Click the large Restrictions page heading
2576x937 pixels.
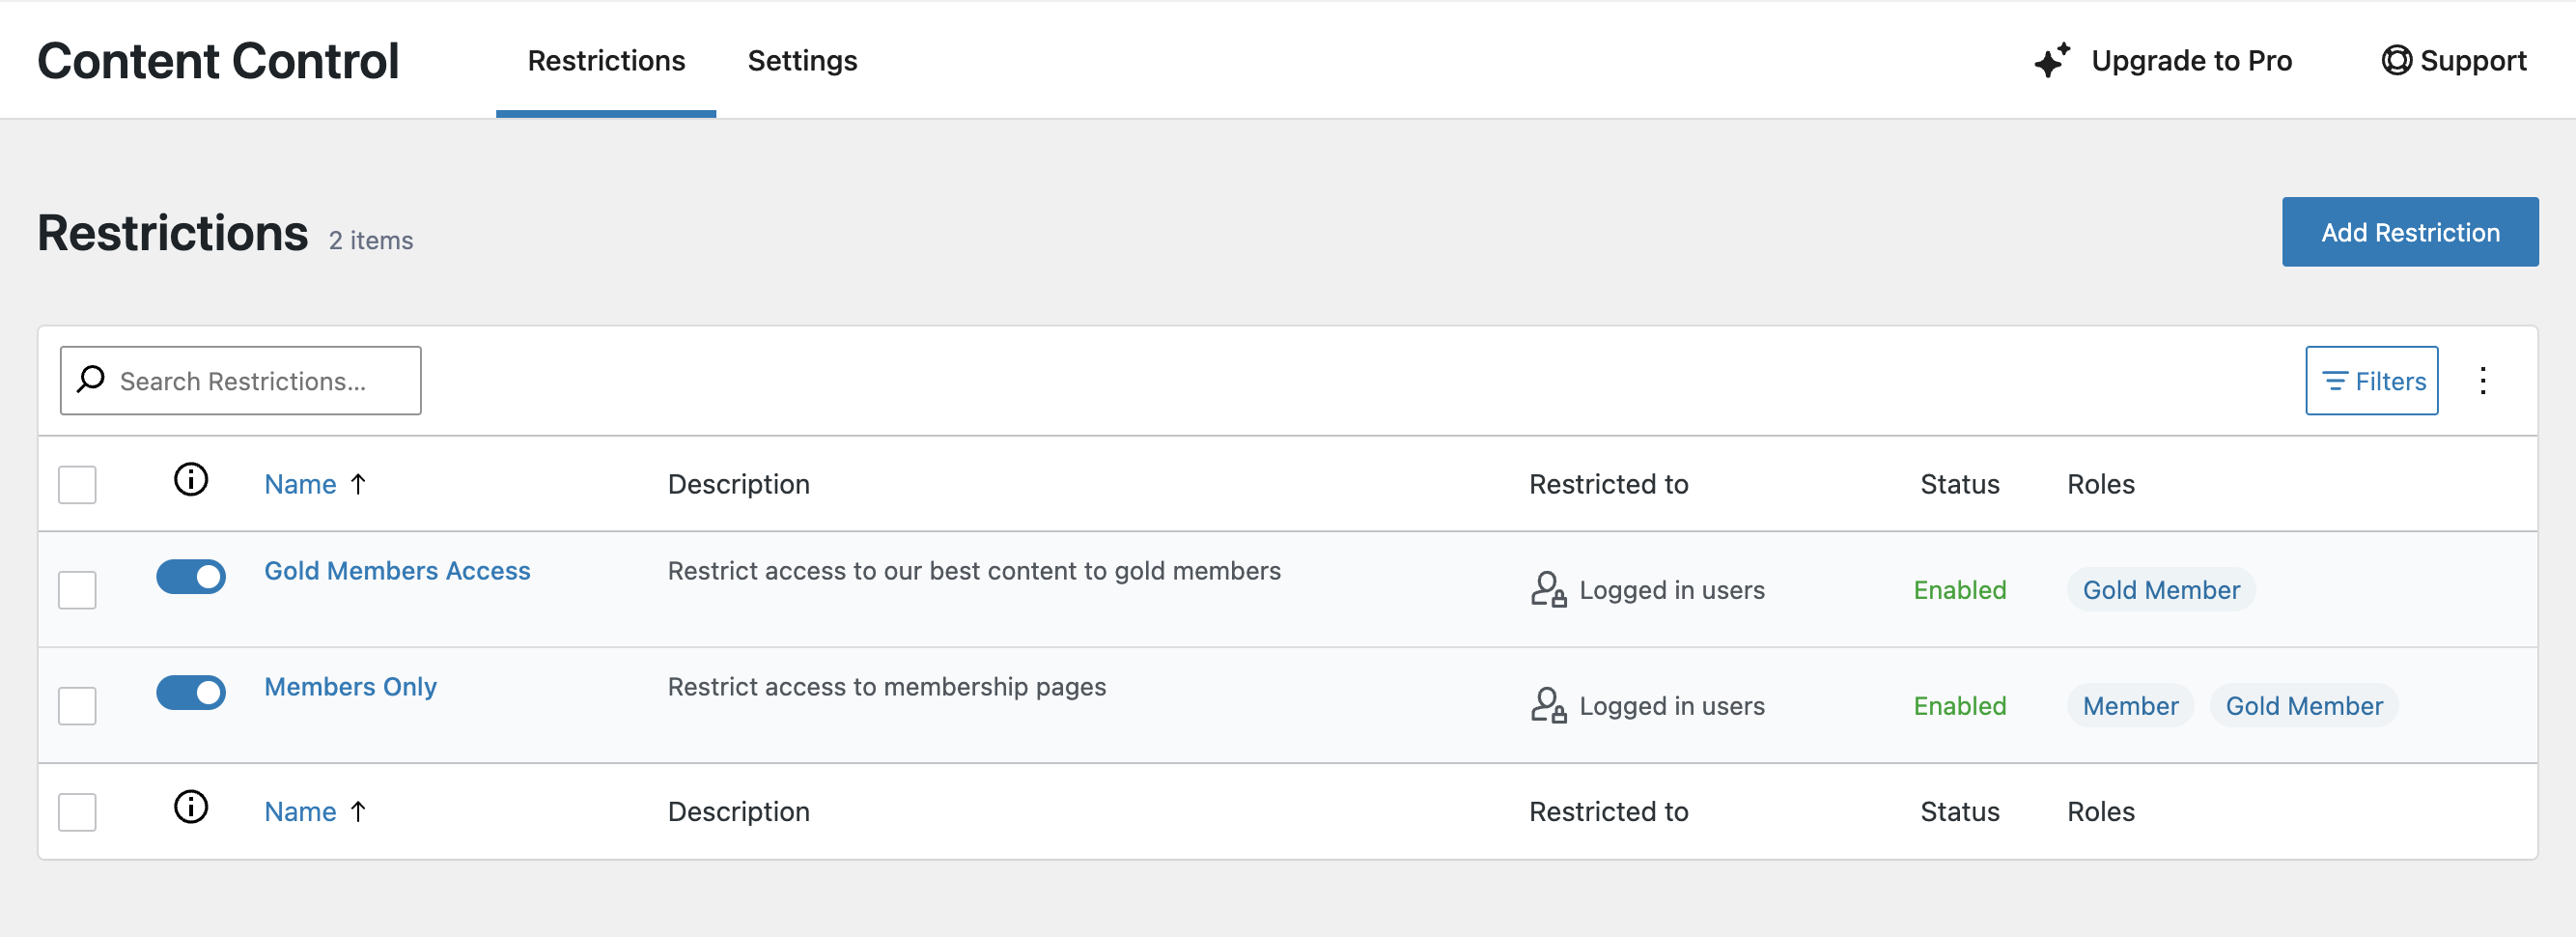tap(173, 233)
